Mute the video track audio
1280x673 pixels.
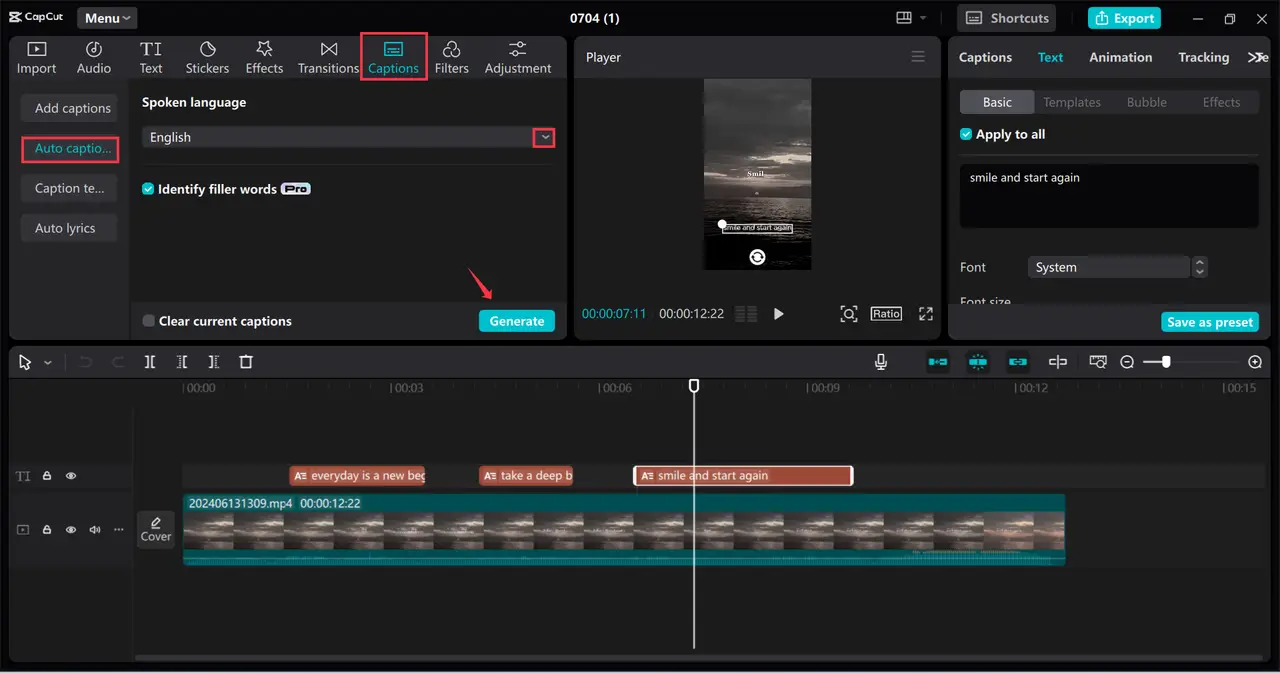(95, 529)
